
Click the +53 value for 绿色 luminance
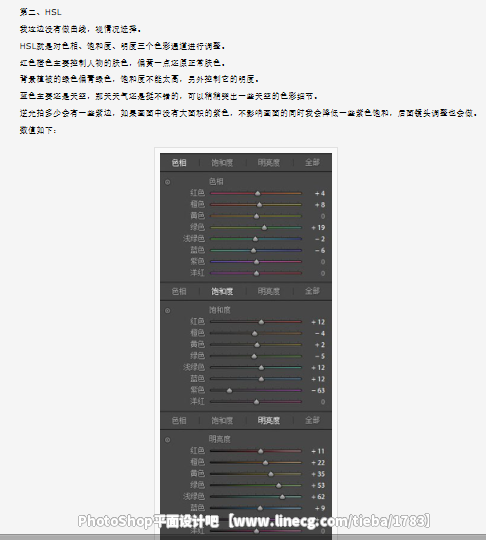[x=318, y=485]
